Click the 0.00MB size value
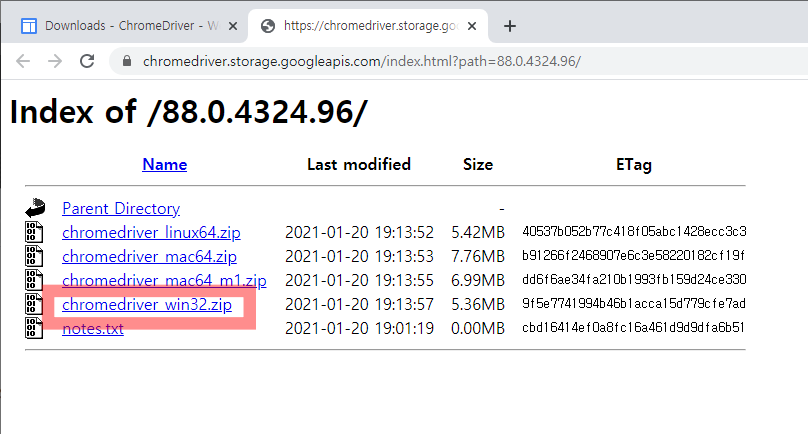The width and height of the screenshot is (808, 434). (x=478, y=328)
